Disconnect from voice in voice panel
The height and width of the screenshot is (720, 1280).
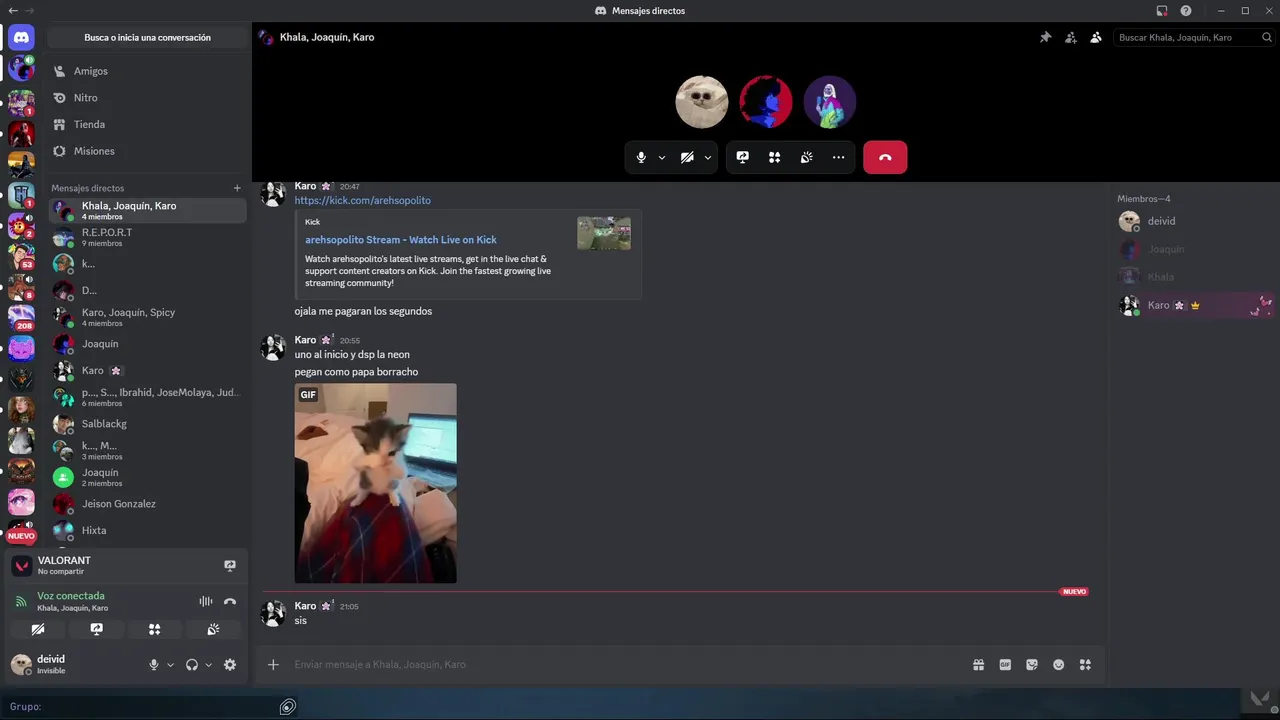[230, 601]
